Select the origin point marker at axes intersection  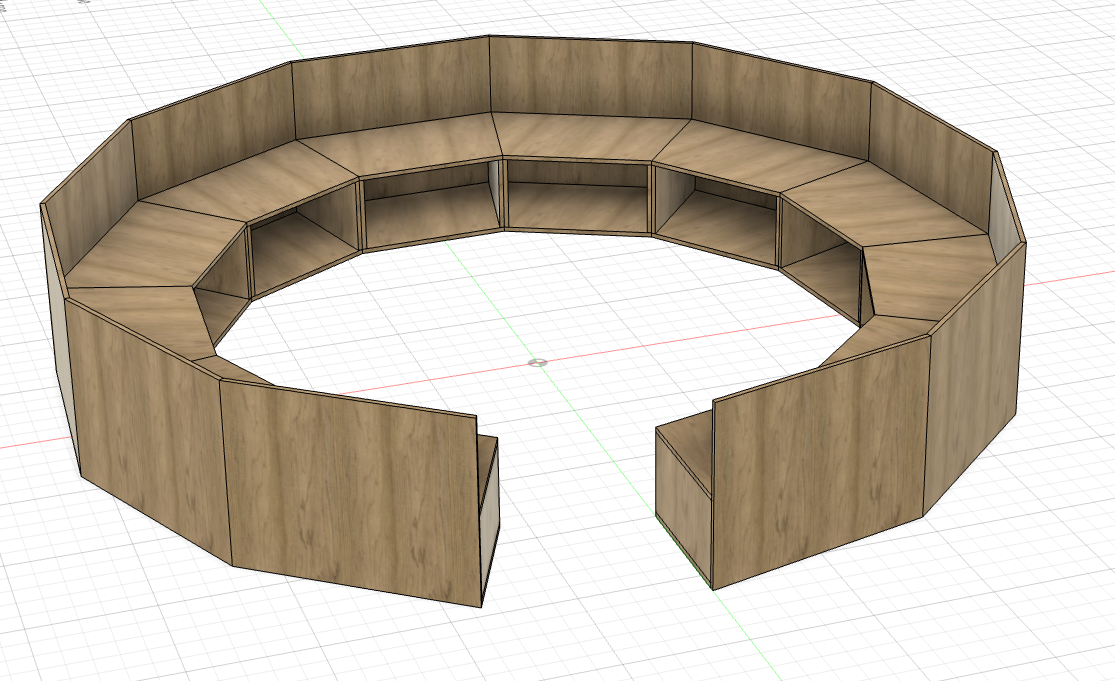538,363
